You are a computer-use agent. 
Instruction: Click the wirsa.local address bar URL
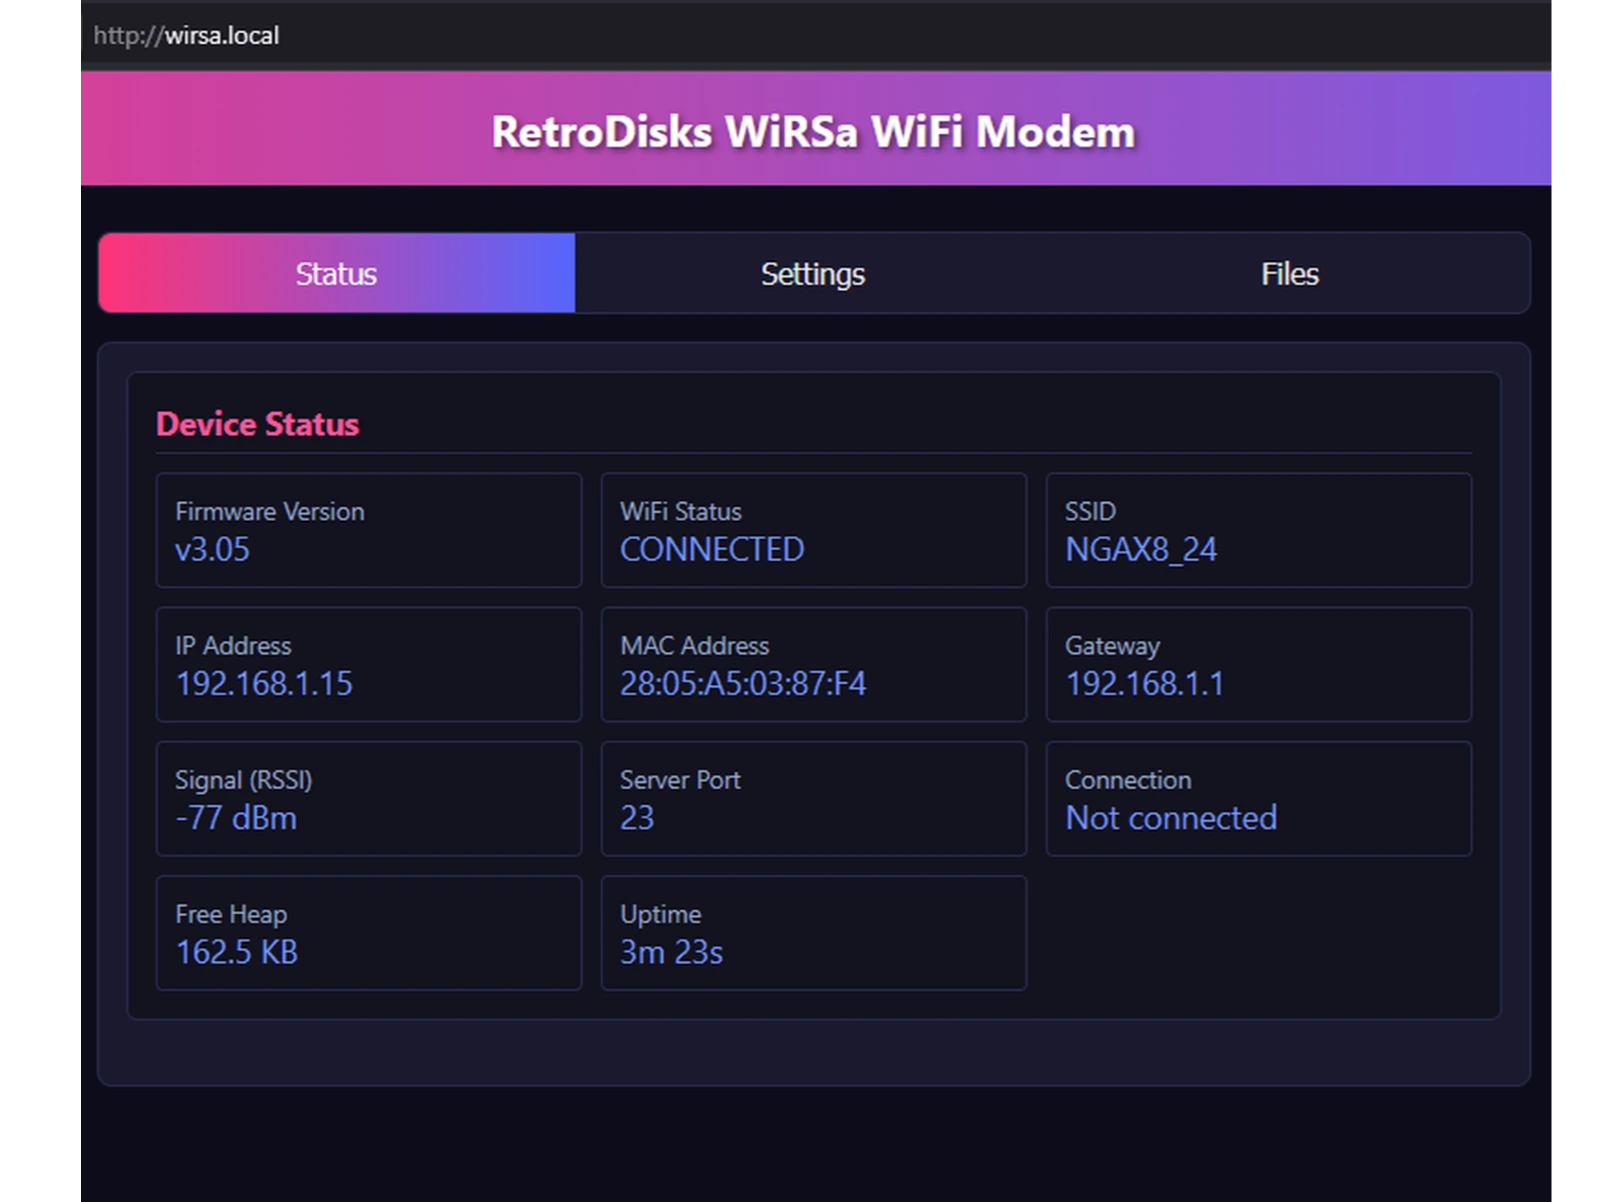186,35
